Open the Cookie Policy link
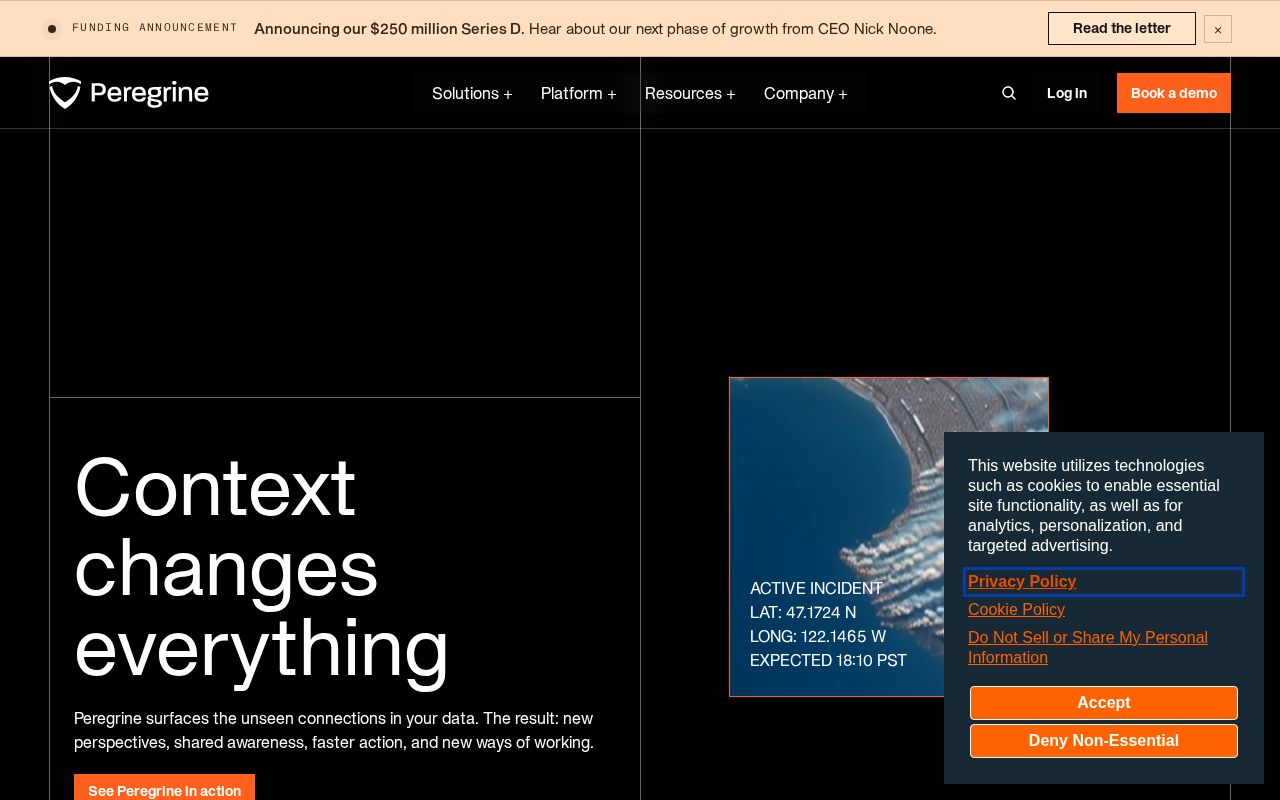Viewport: 1280px width, 800px height. 1016,609
